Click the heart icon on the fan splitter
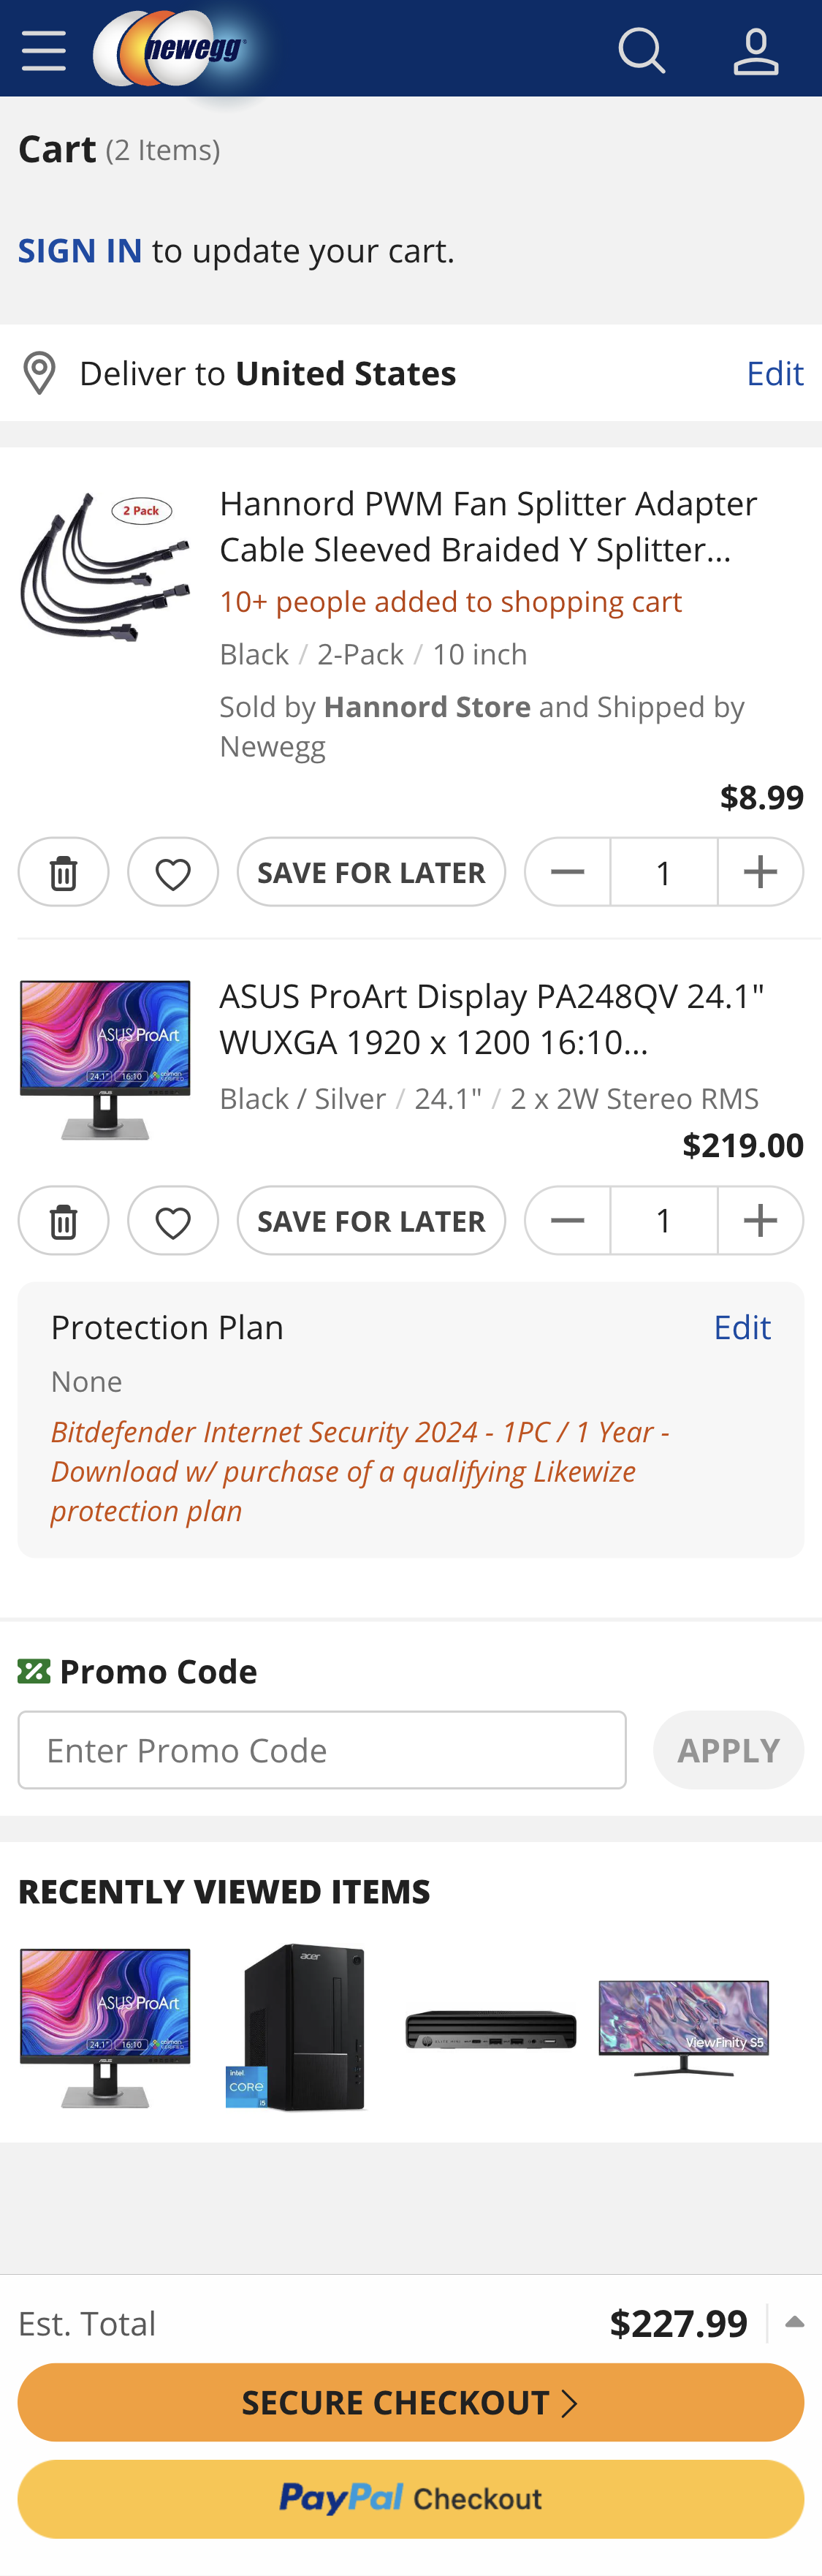The height and width of the screenshot is (2576, 822). click(x=172, y=871)
